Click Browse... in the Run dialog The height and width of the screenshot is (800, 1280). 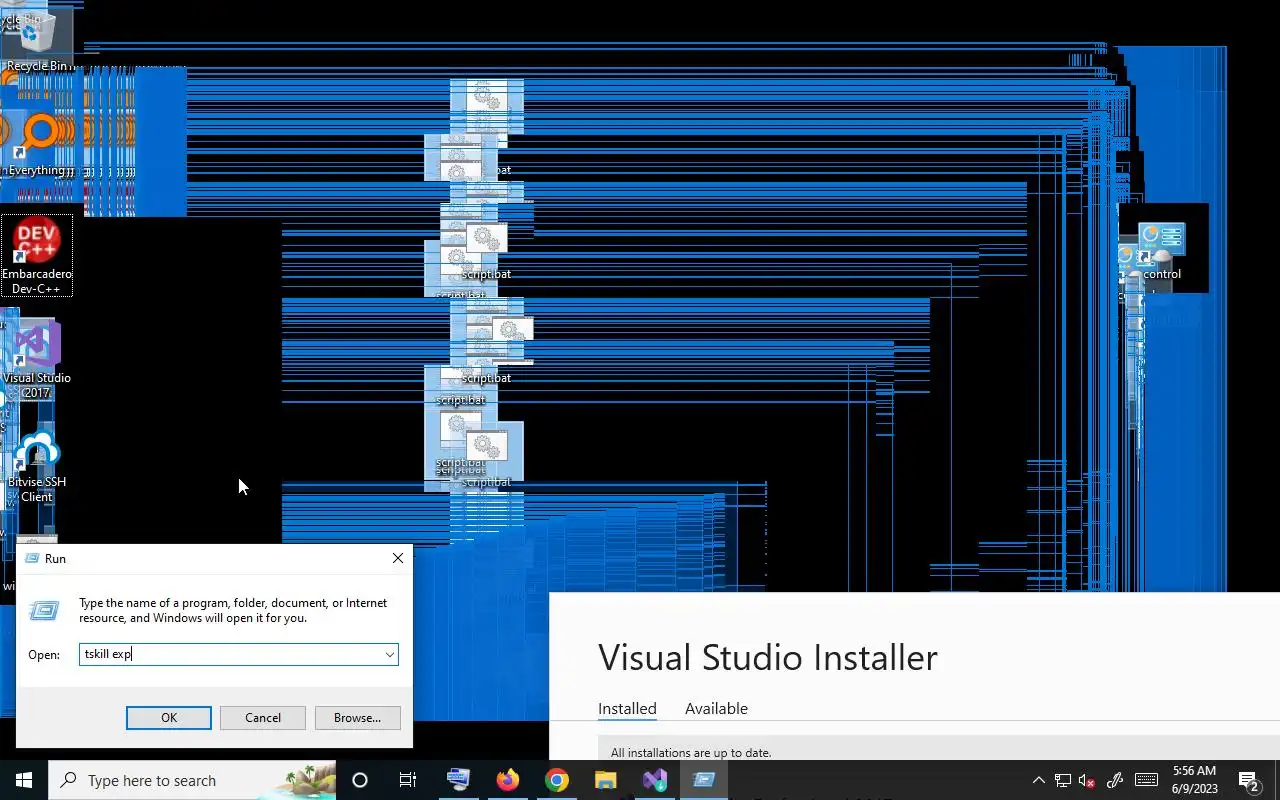(x=357, y=718)
